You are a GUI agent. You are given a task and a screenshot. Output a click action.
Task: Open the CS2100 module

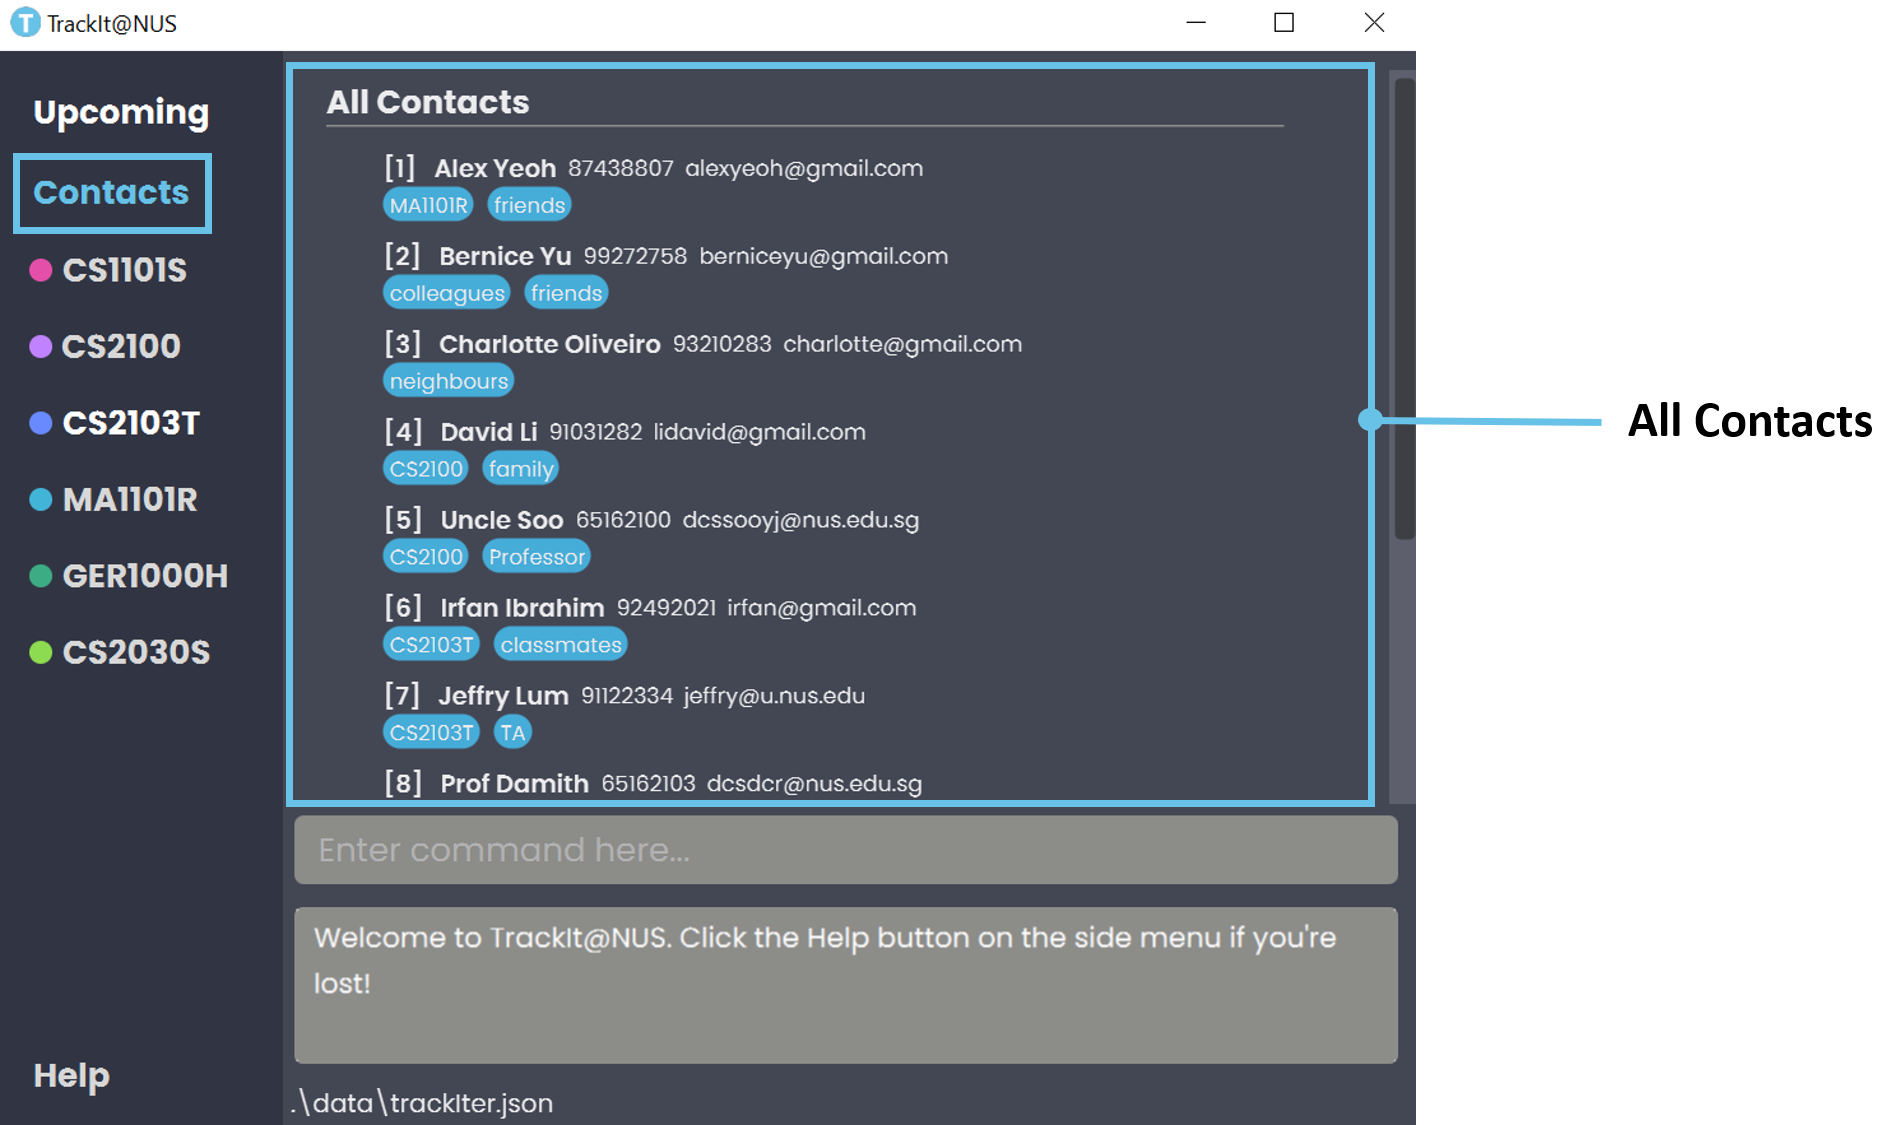121,346
